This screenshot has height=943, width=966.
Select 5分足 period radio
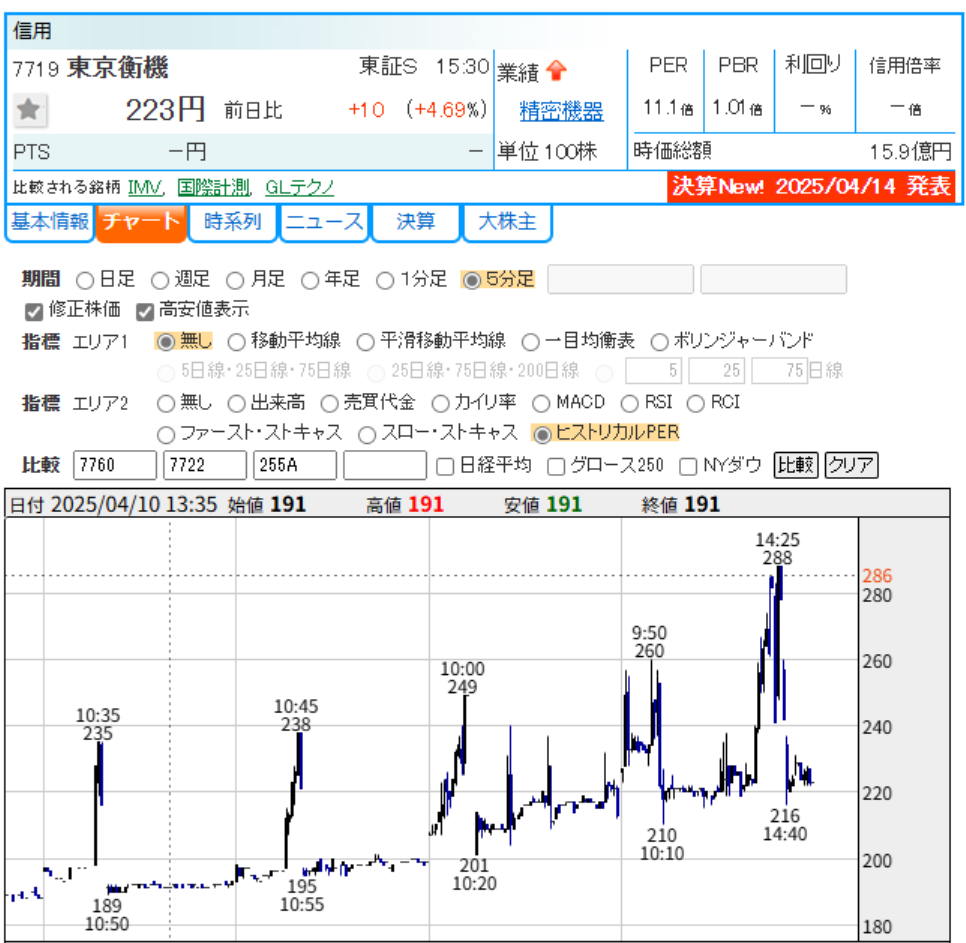tap(471, 281)
